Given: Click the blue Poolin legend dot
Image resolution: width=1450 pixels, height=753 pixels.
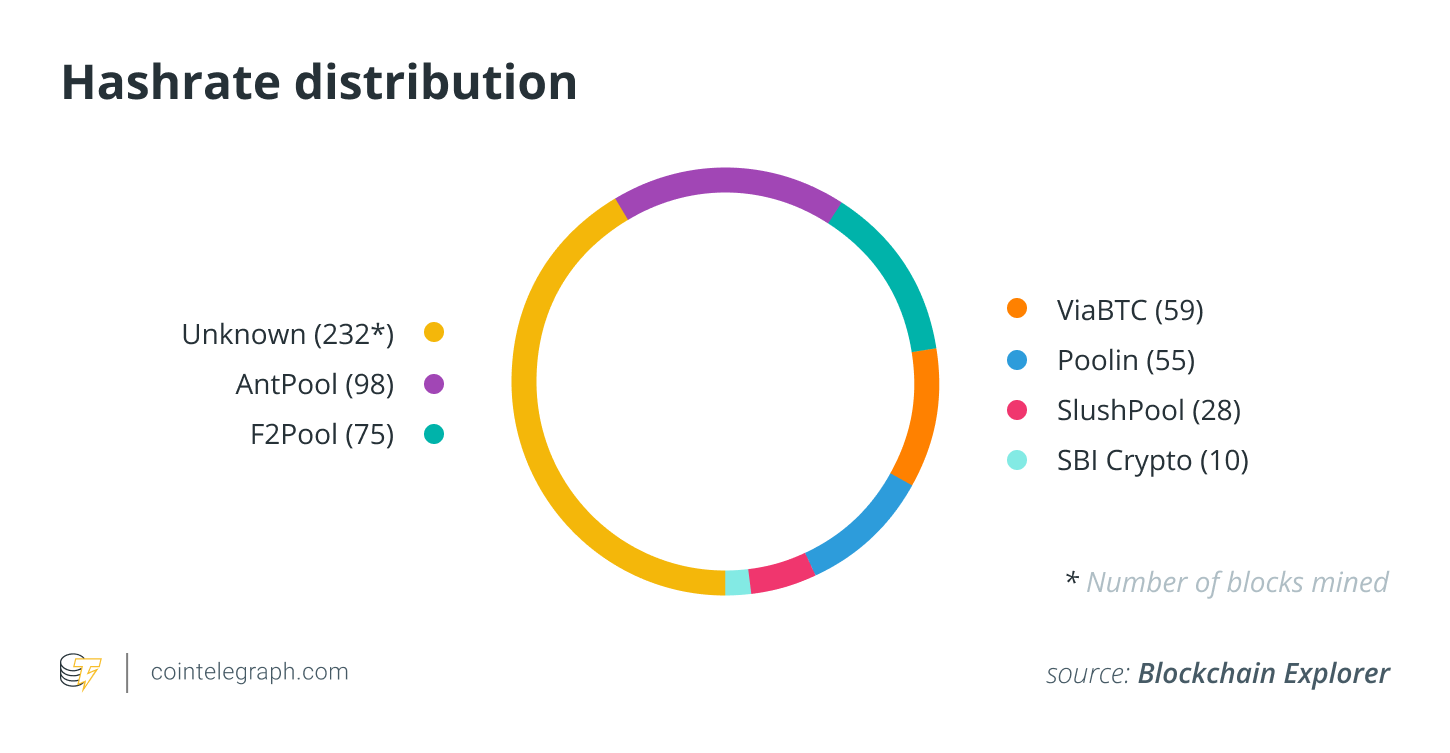Looking at the screenshot, I should coord(1017,359).
